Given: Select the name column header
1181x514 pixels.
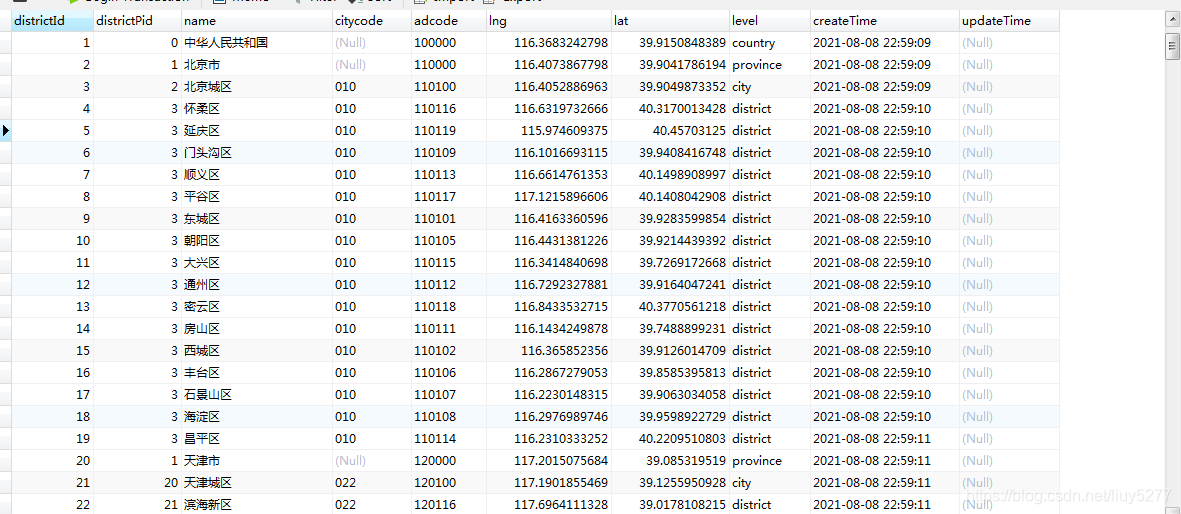Looking at the screenshot, I should 257,21.
